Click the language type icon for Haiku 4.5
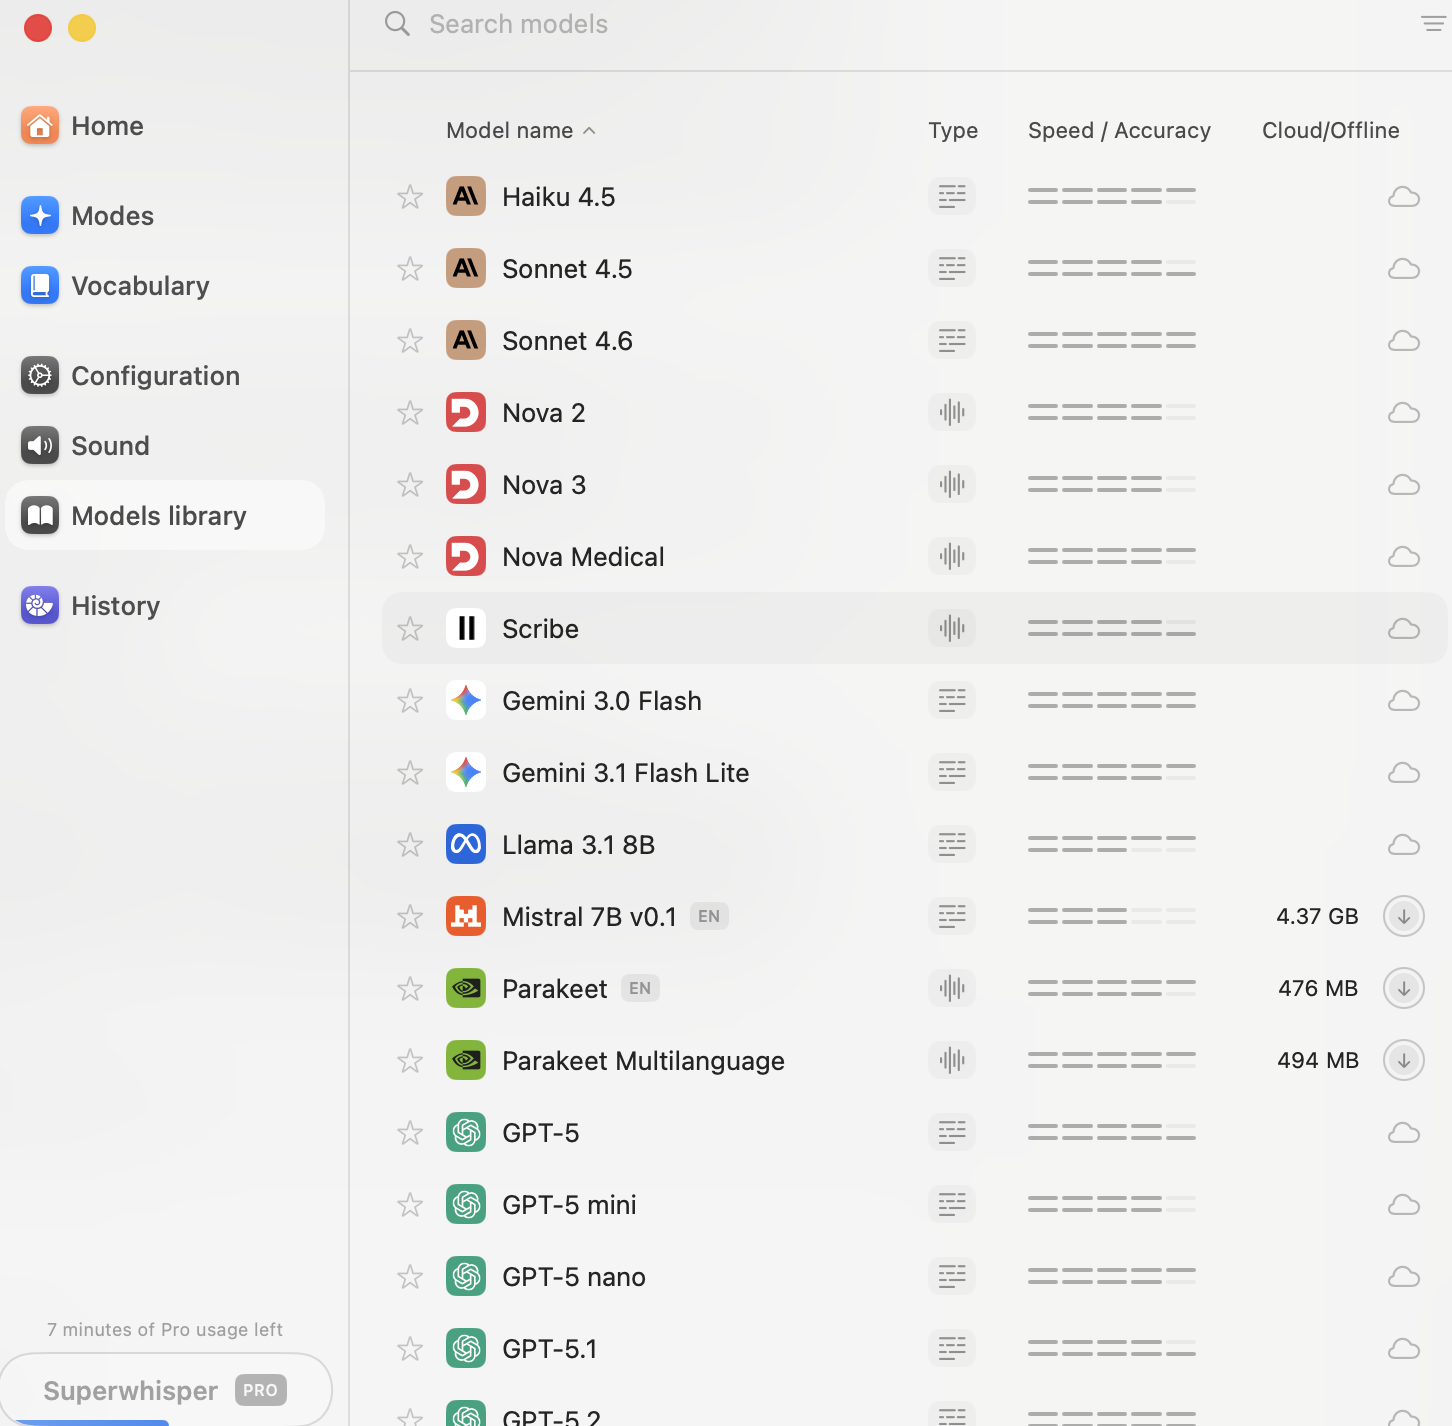The image size is (1452, 1426). coord(952,196)
